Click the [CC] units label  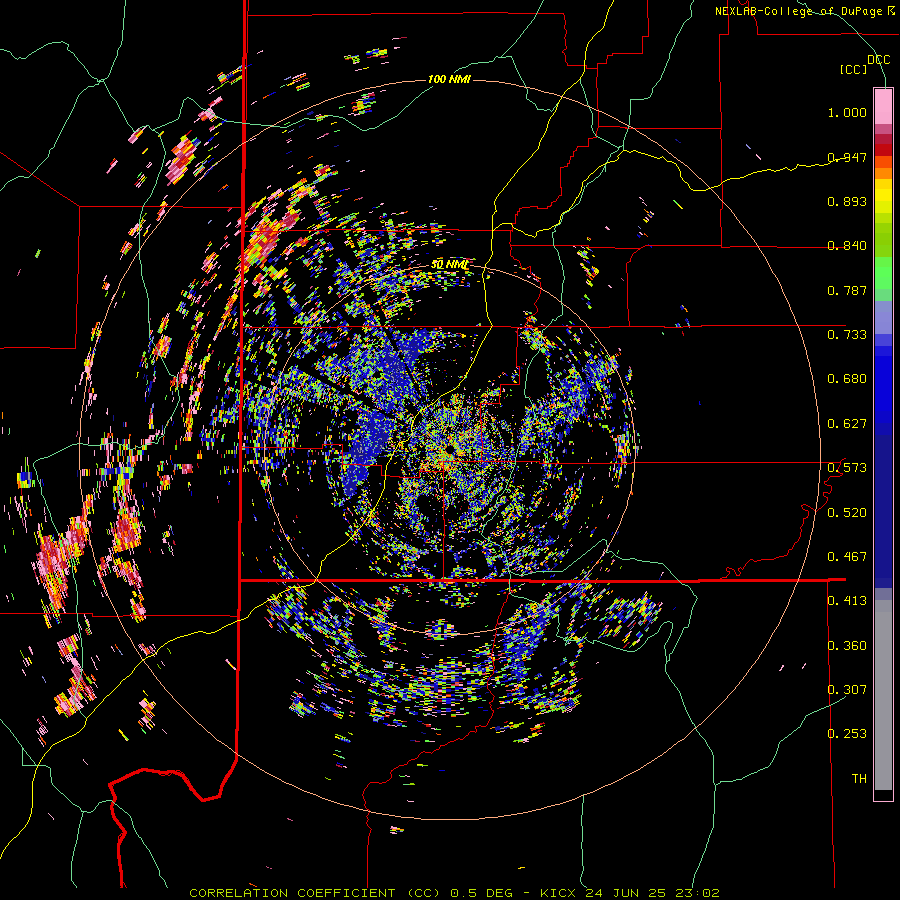[x=854, y=69]
